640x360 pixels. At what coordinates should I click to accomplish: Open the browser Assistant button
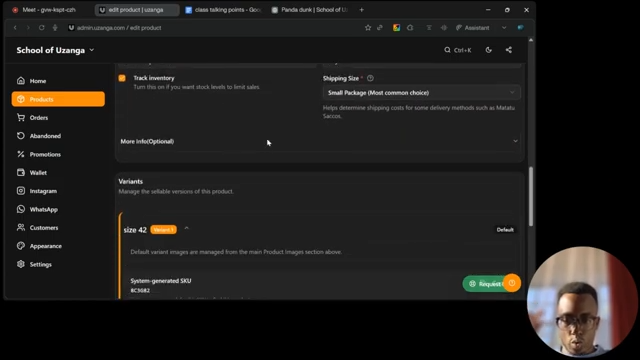click(473, 28)
